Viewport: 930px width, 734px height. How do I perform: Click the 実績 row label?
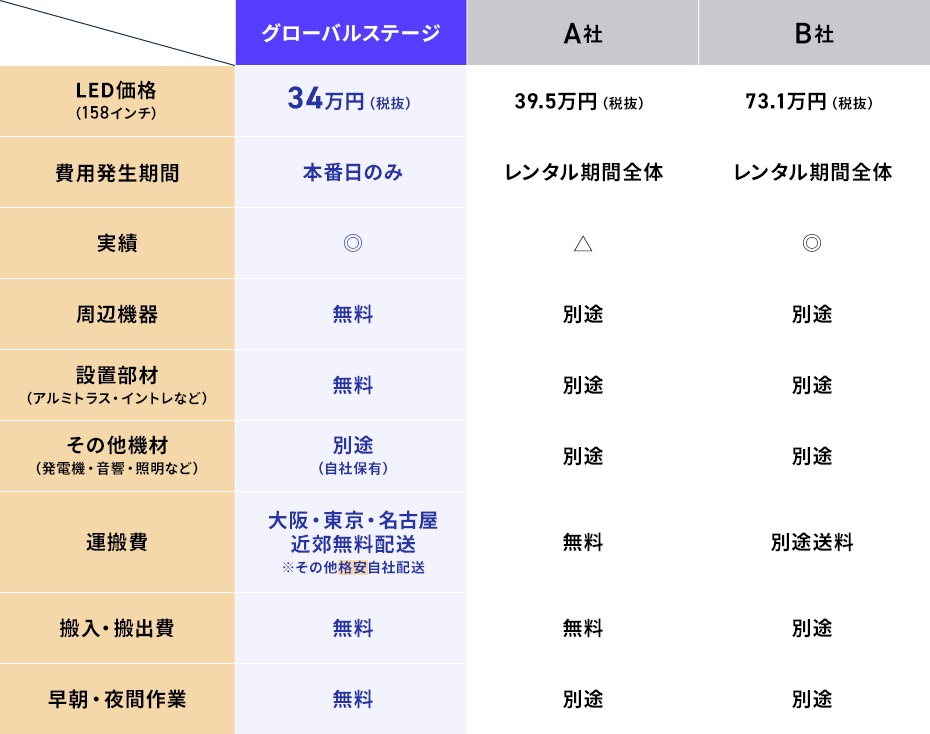(117, 243)
